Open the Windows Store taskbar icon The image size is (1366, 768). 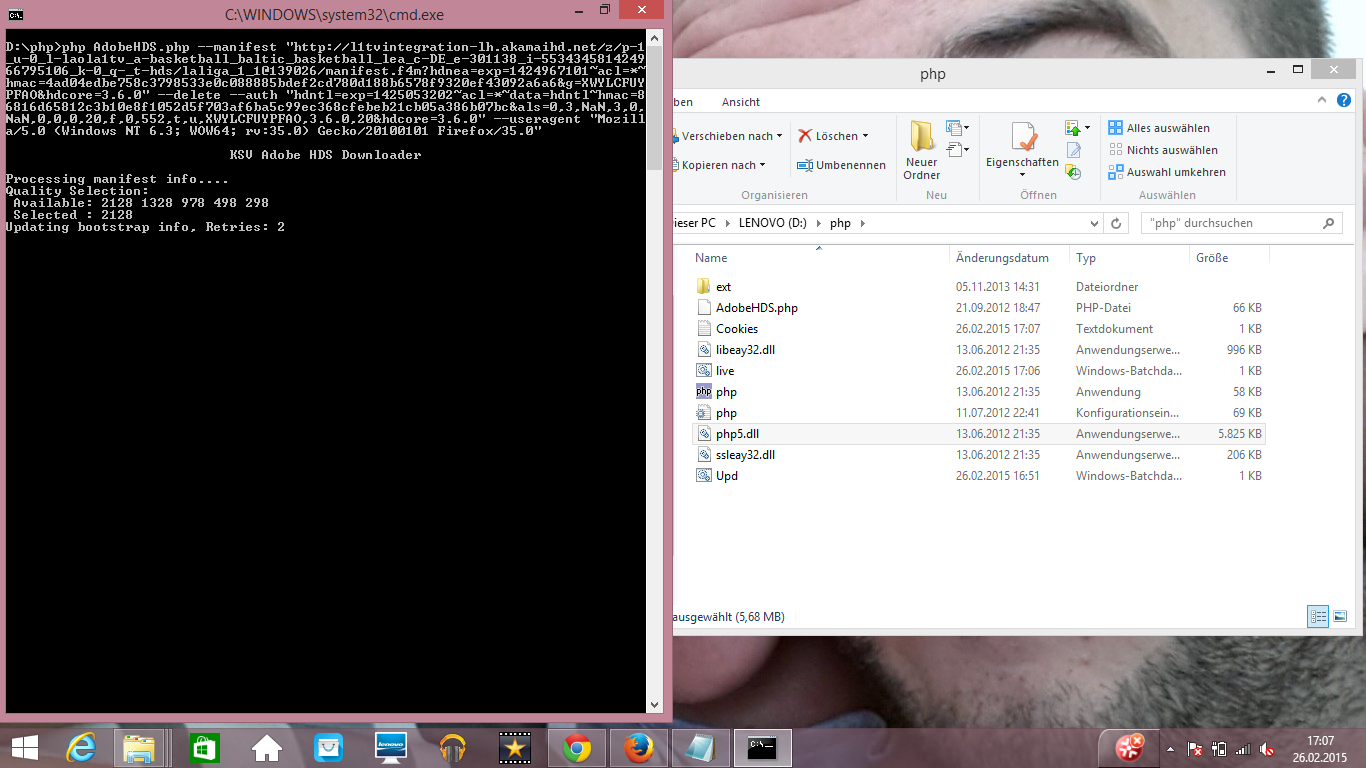(204, 748)
